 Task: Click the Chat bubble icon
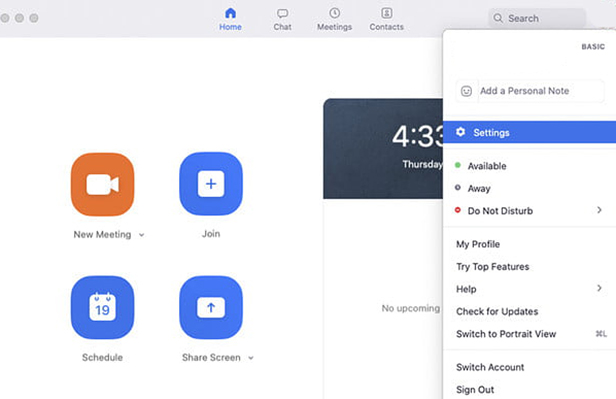(282, 13)
